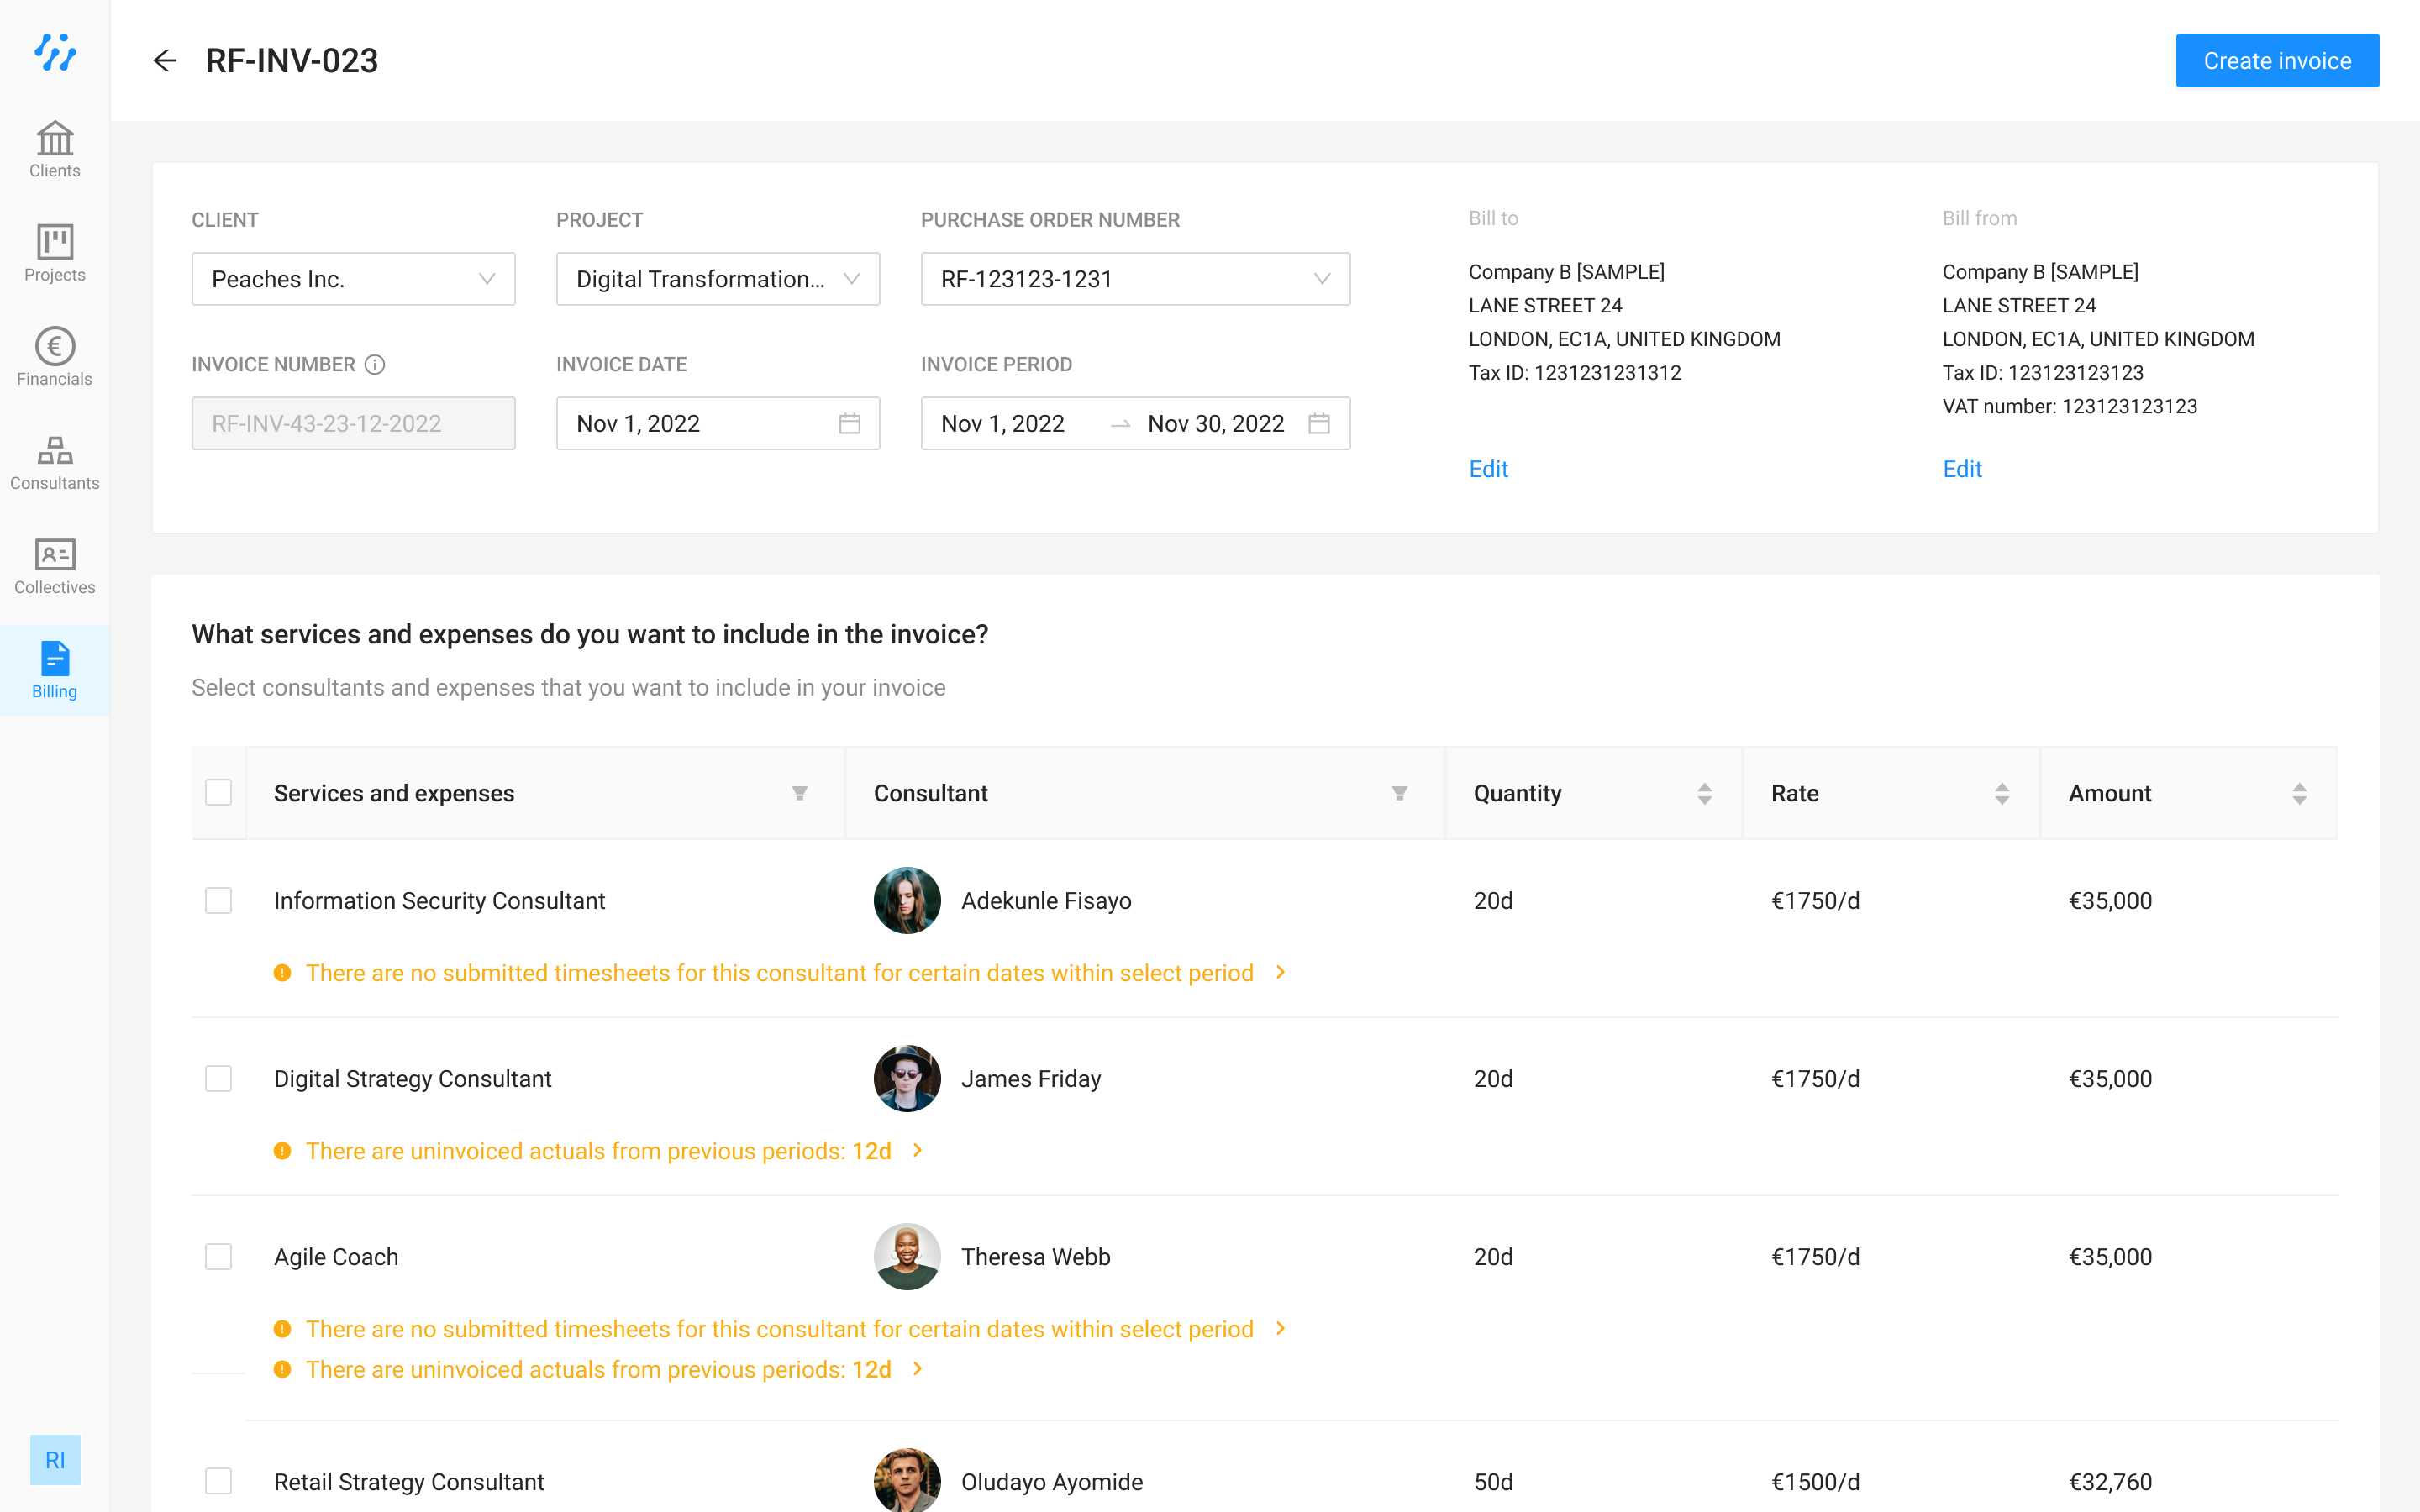
Task: Go back using the arrow icon
Action: tap(164, 61)
